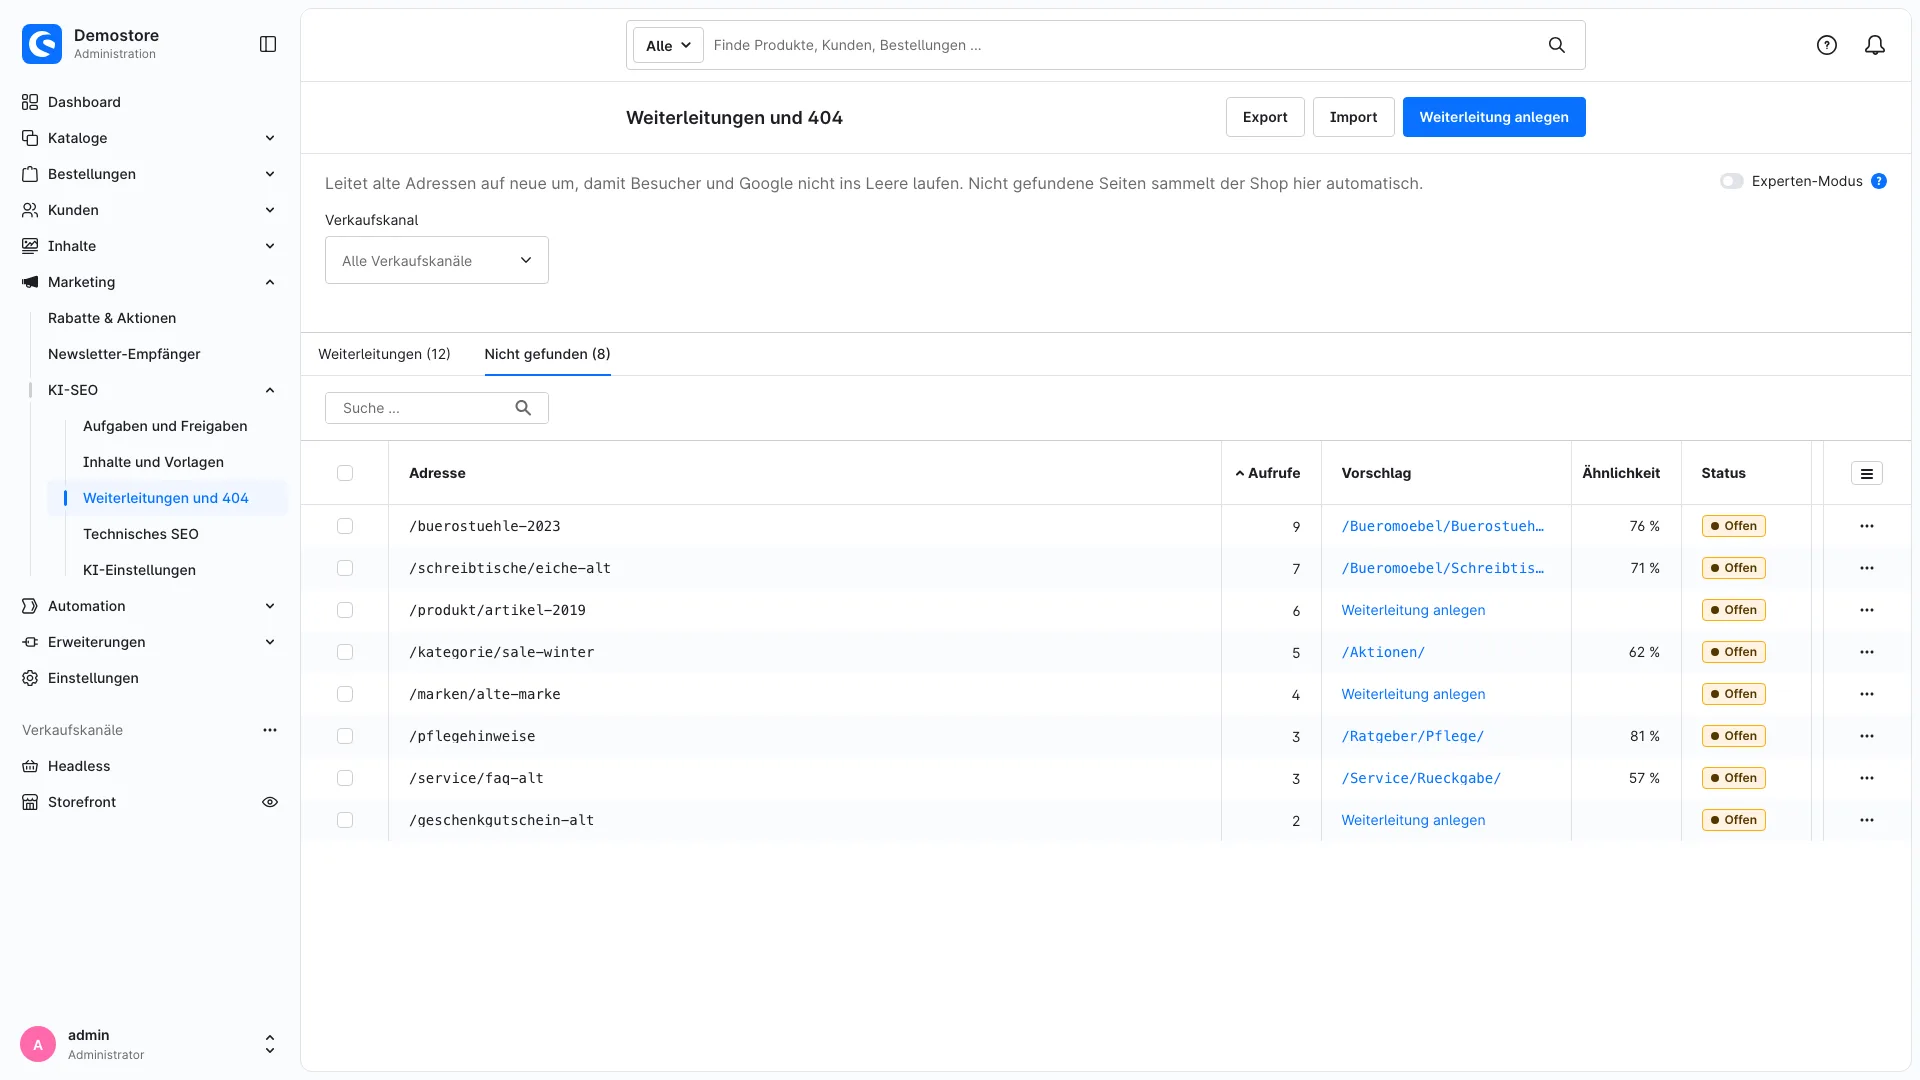Click the Demostore logo icon
The image size is (1920, 1080).
(x=42, y=44)
